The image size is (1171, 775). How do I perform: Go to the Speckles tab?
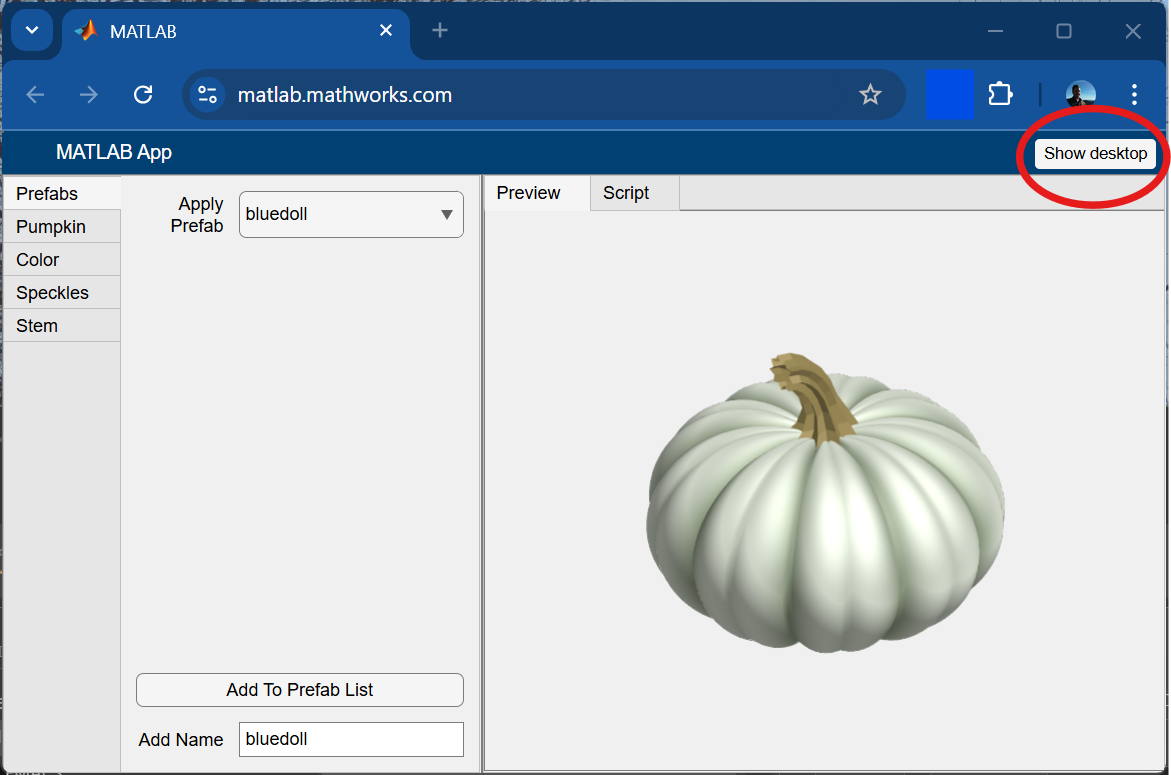tap(52, 293)
